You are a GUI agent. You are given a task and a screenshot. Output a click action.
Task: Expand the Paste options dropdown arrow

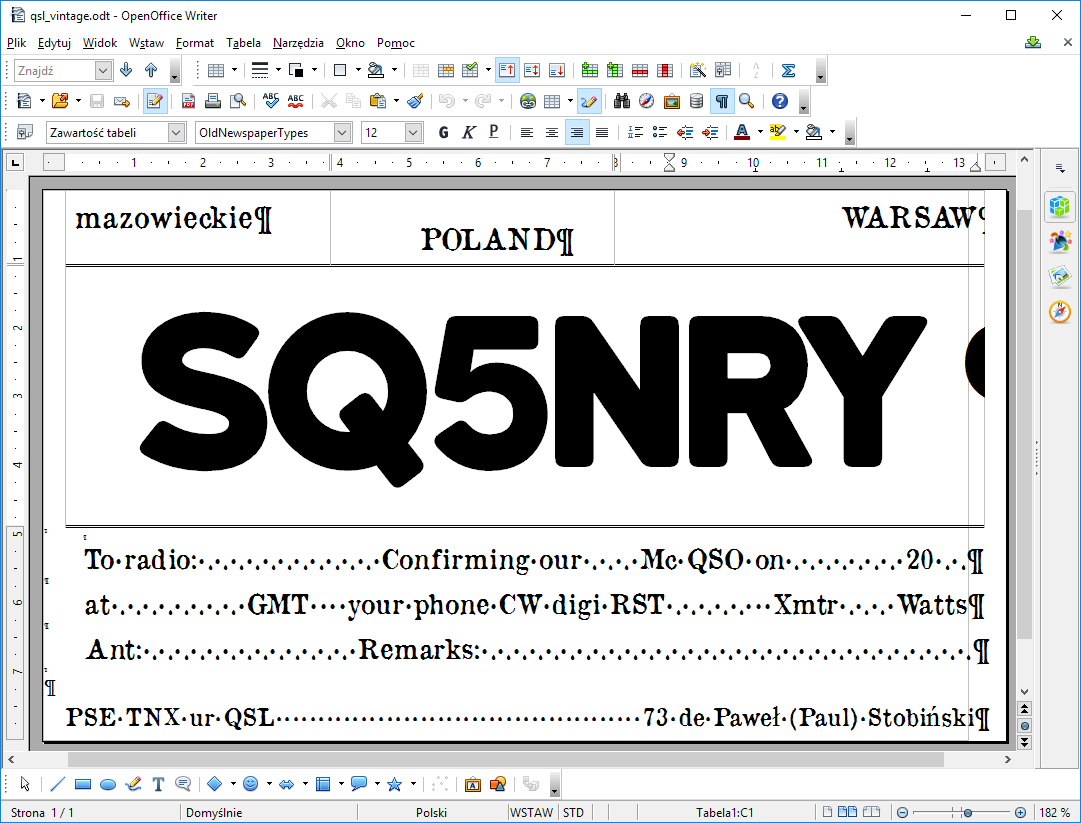[x=396, y=101]
